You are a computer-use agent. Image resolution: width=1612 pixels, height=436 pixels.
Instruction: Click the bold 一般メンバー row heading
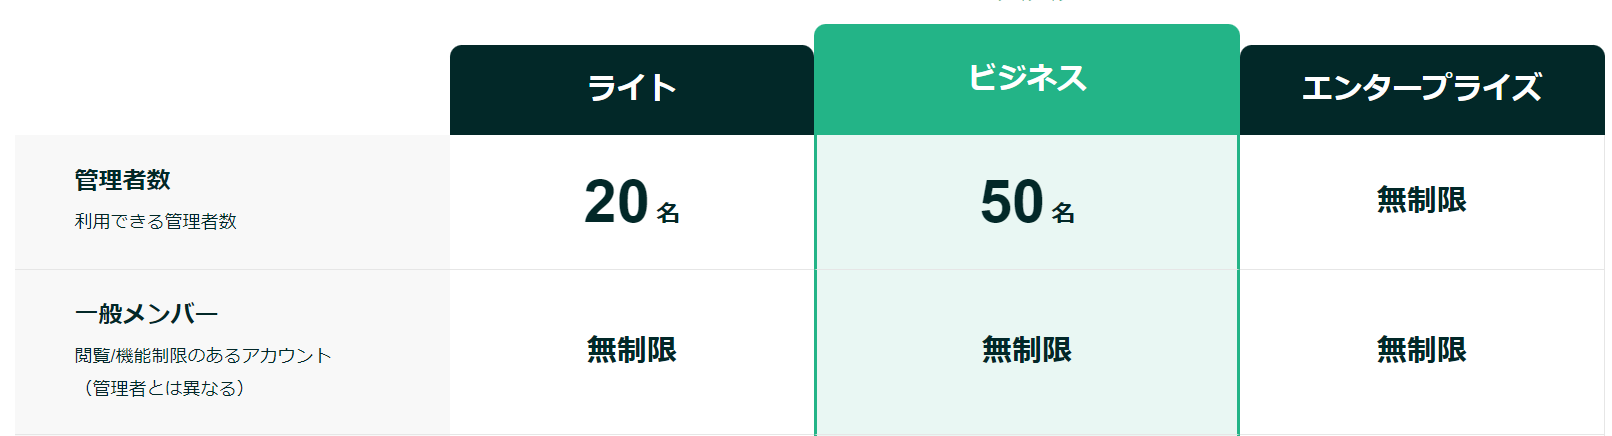[x=146, y=314]
